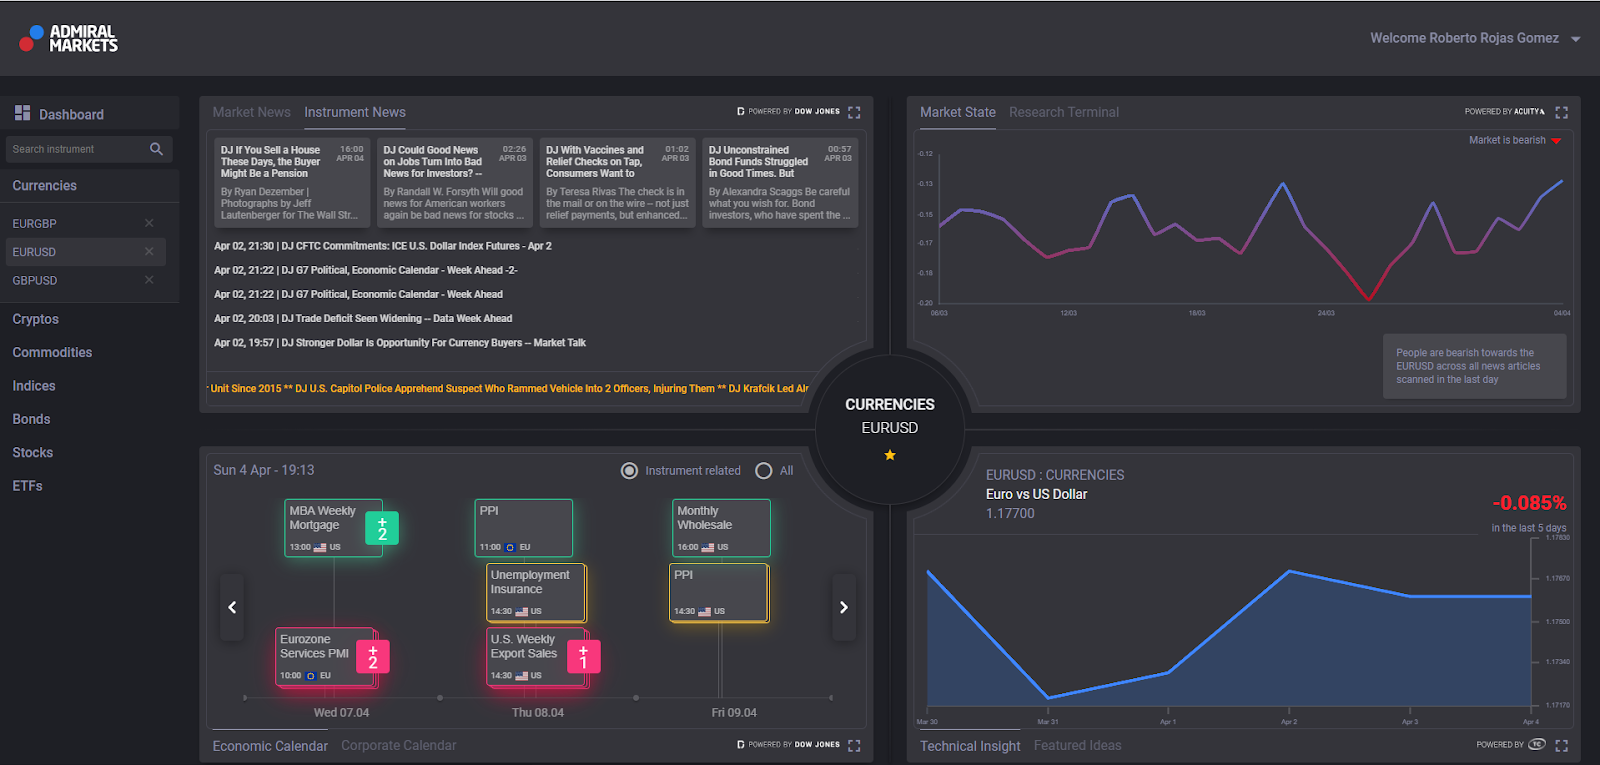Open the Market is bearish dropdown
Image resolution: width=1600 pixels, height=765 pixels.
pos(1556,141)
